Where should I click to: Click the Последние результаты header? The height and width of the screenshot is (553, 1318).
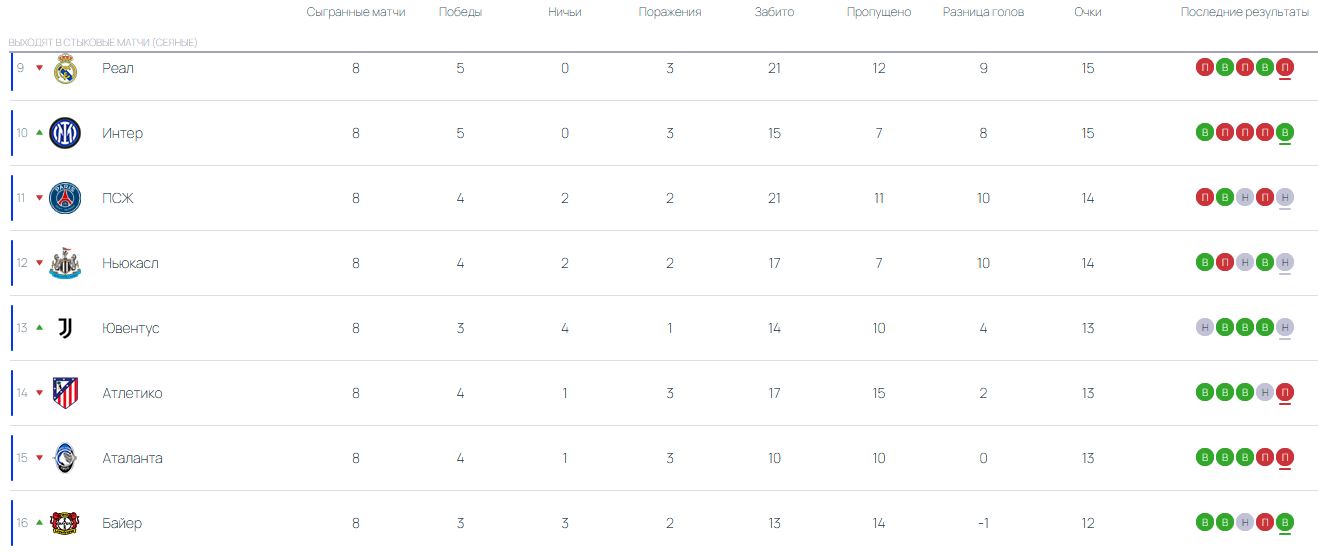point(1244,12)
